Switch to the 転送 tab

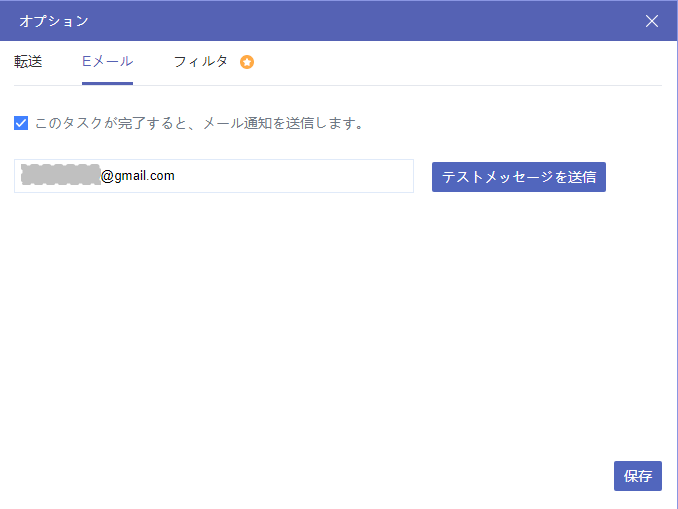(x=28, y=62)
